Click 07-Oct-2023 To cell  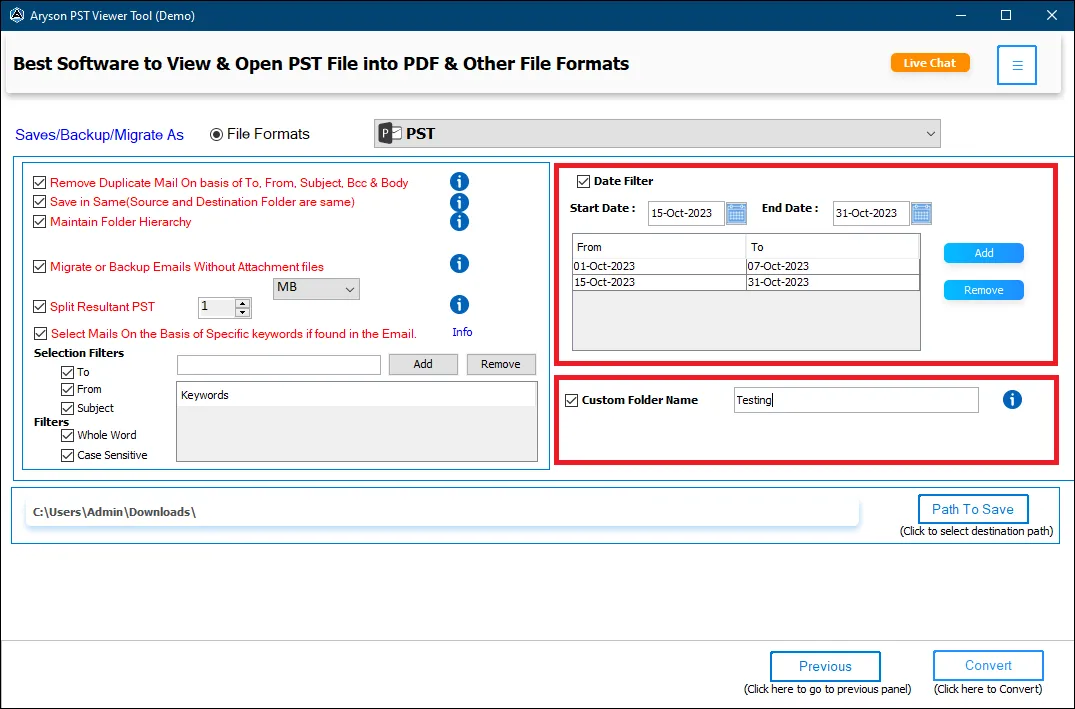pos(832,266)
